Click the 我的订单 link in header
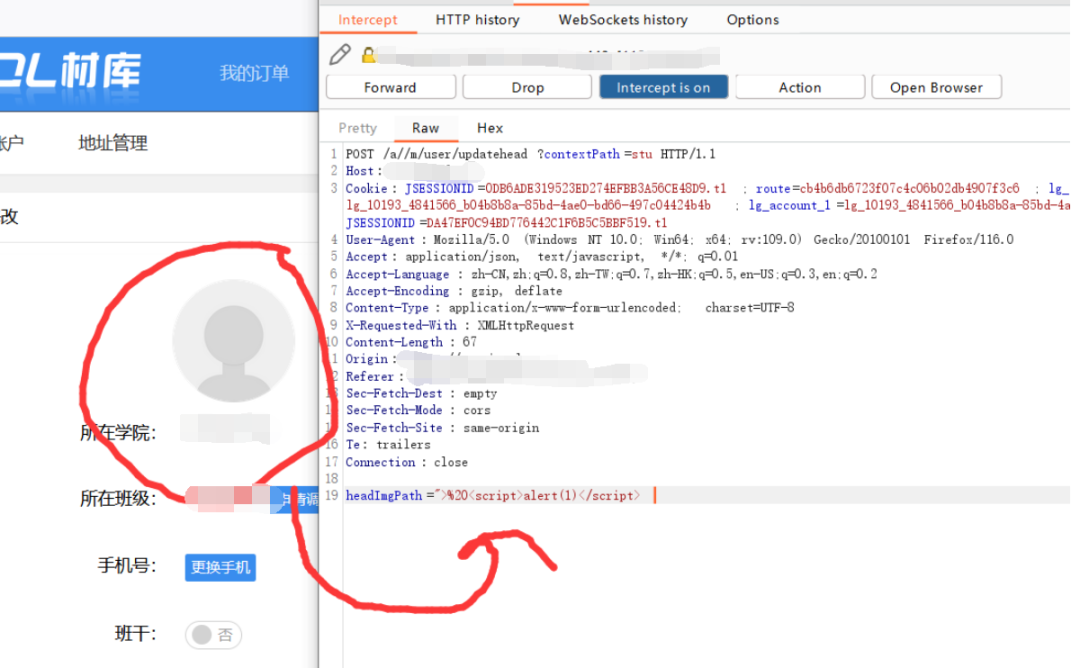This screenshot has width=1080, height=668. [254, 73]
